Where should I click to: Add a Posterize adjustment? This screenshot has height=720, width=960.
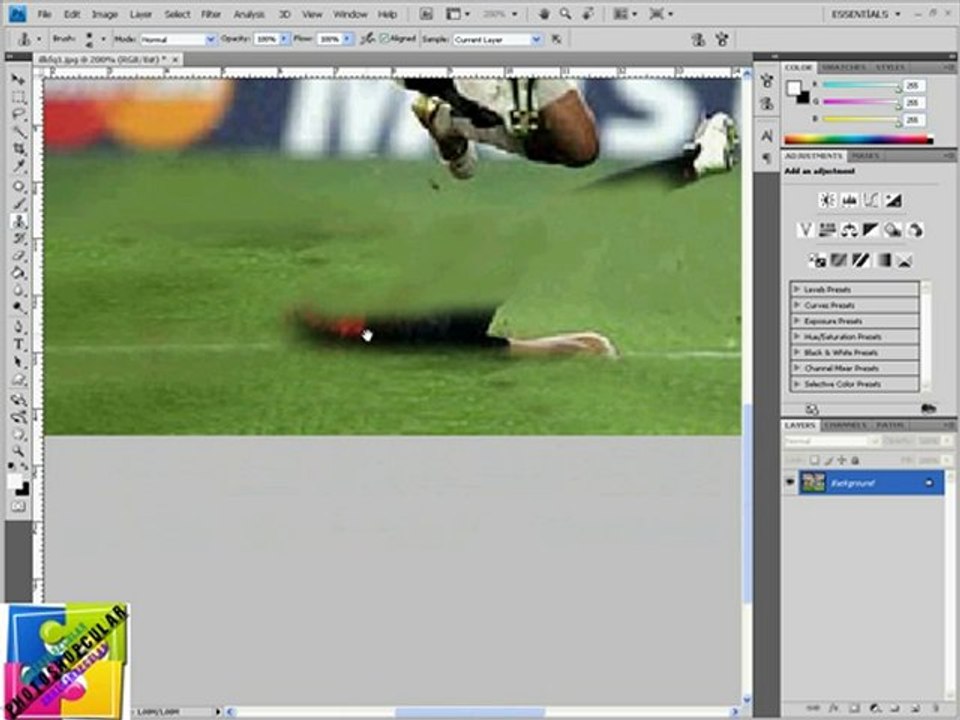(x=839, y=261)
